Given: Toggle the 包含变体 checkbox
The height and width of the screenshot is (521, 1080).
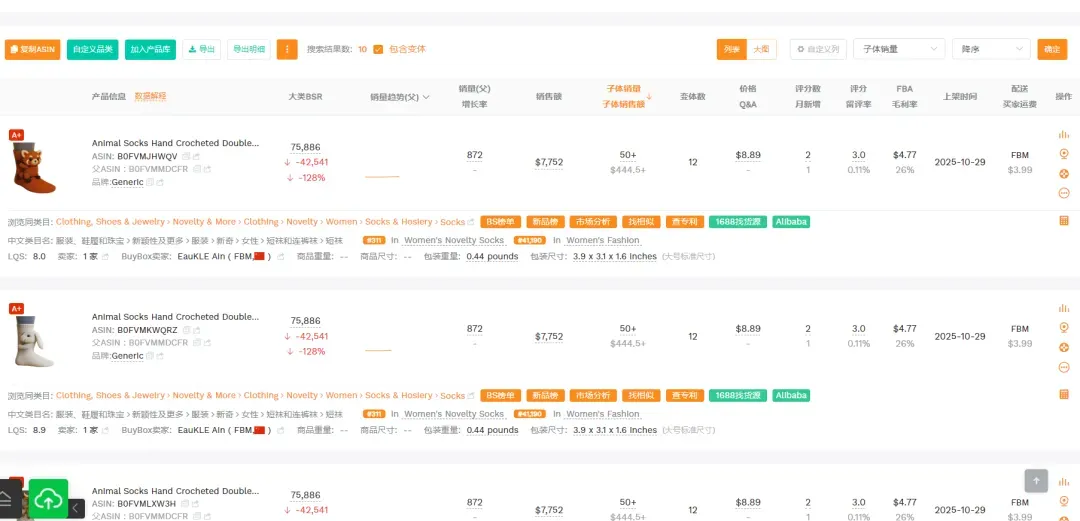Looking at the screenshot, I should pyautogui.click(x=378, y=49).
